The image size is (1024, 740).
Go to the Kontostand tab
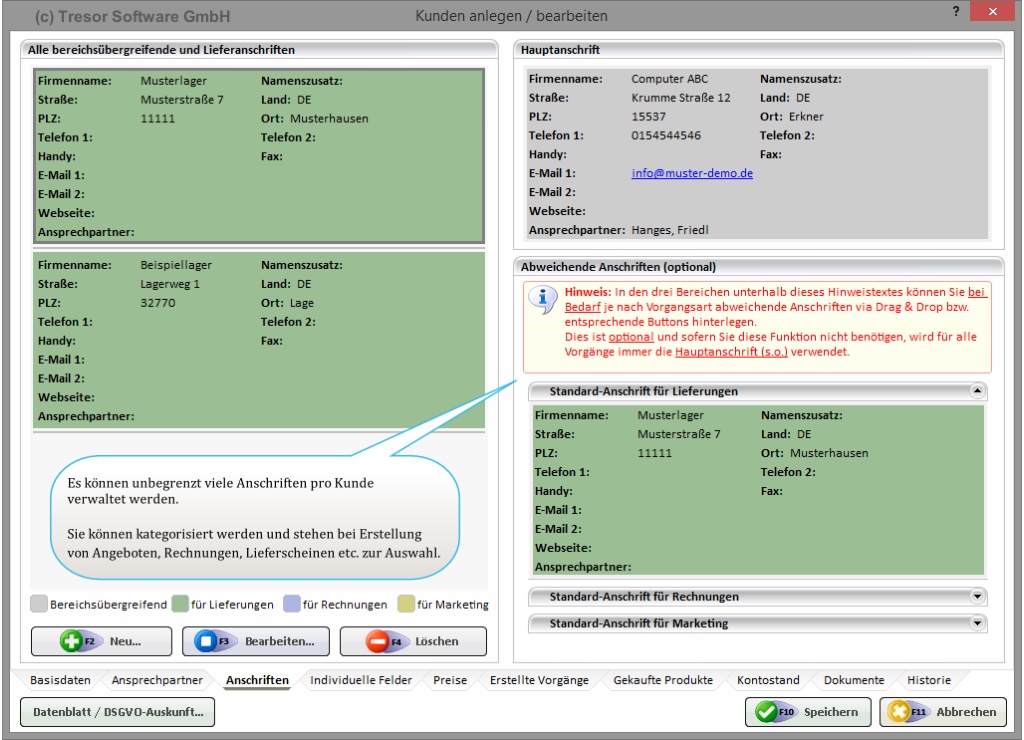(x=768, y=680)
